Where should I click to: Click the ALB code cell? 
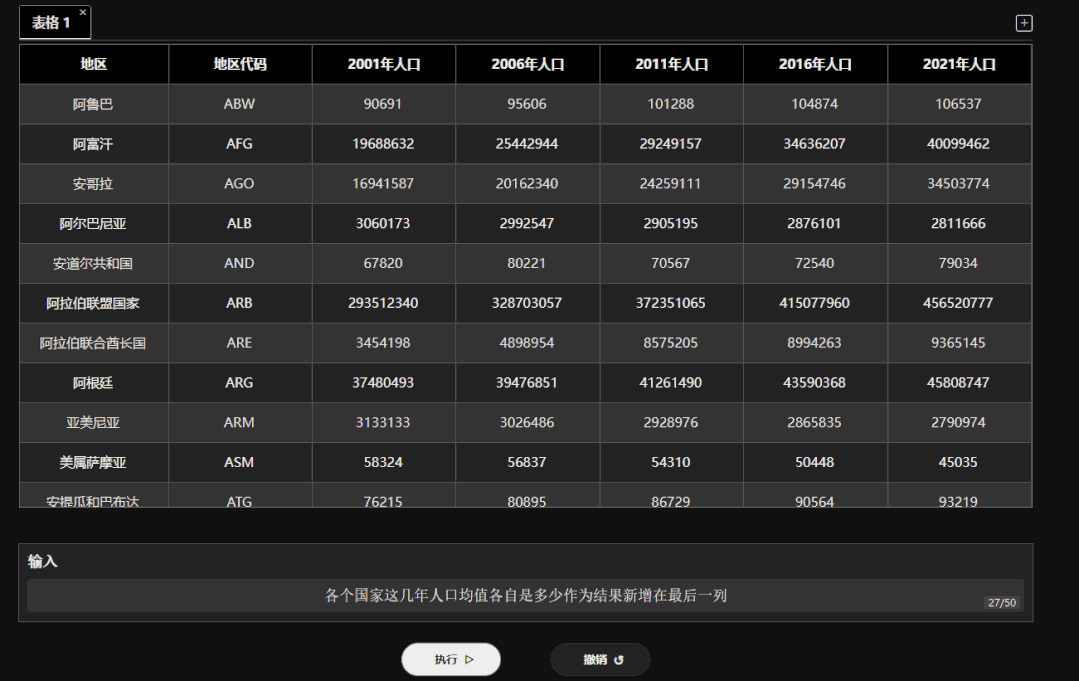coord(240,224)
